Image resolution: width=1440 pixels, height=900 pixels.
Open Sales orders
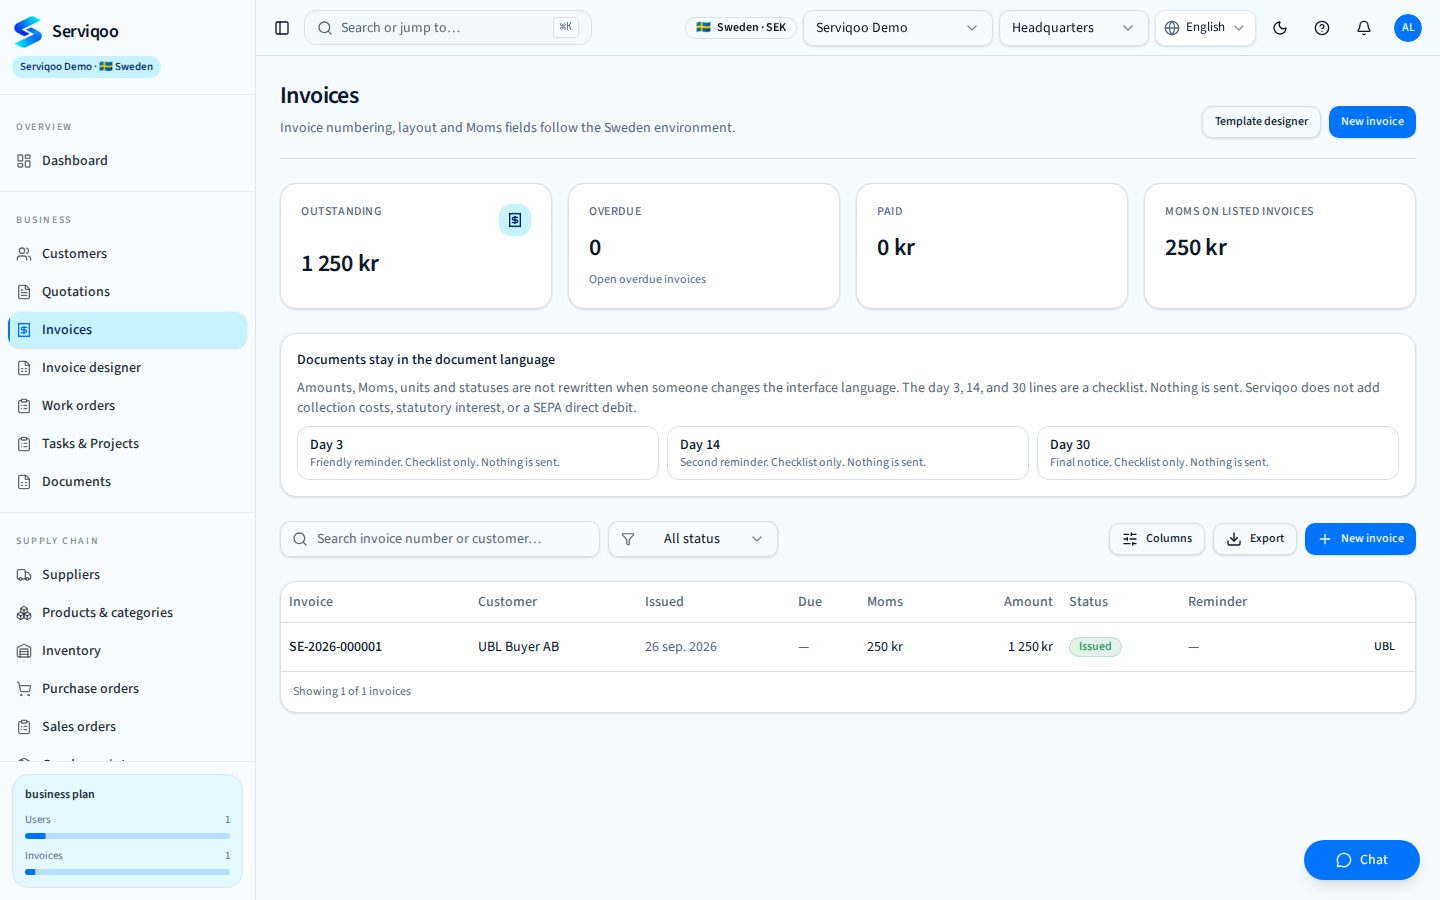[128, 727]
